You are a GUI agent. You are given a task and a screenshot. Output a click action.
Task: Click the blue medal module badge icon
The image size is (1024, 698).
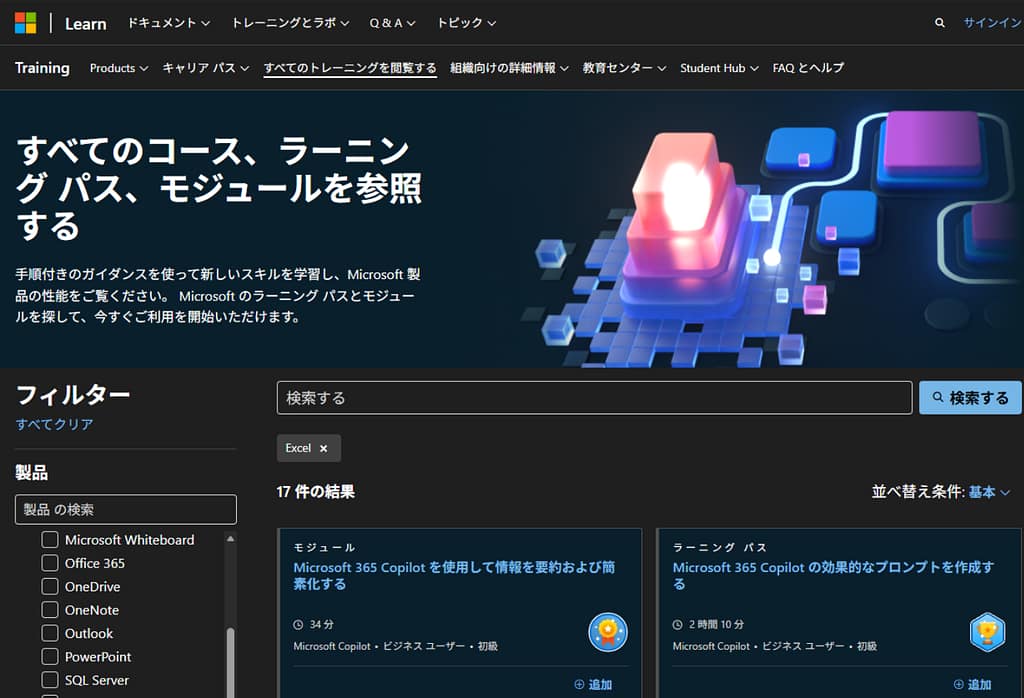608,632
